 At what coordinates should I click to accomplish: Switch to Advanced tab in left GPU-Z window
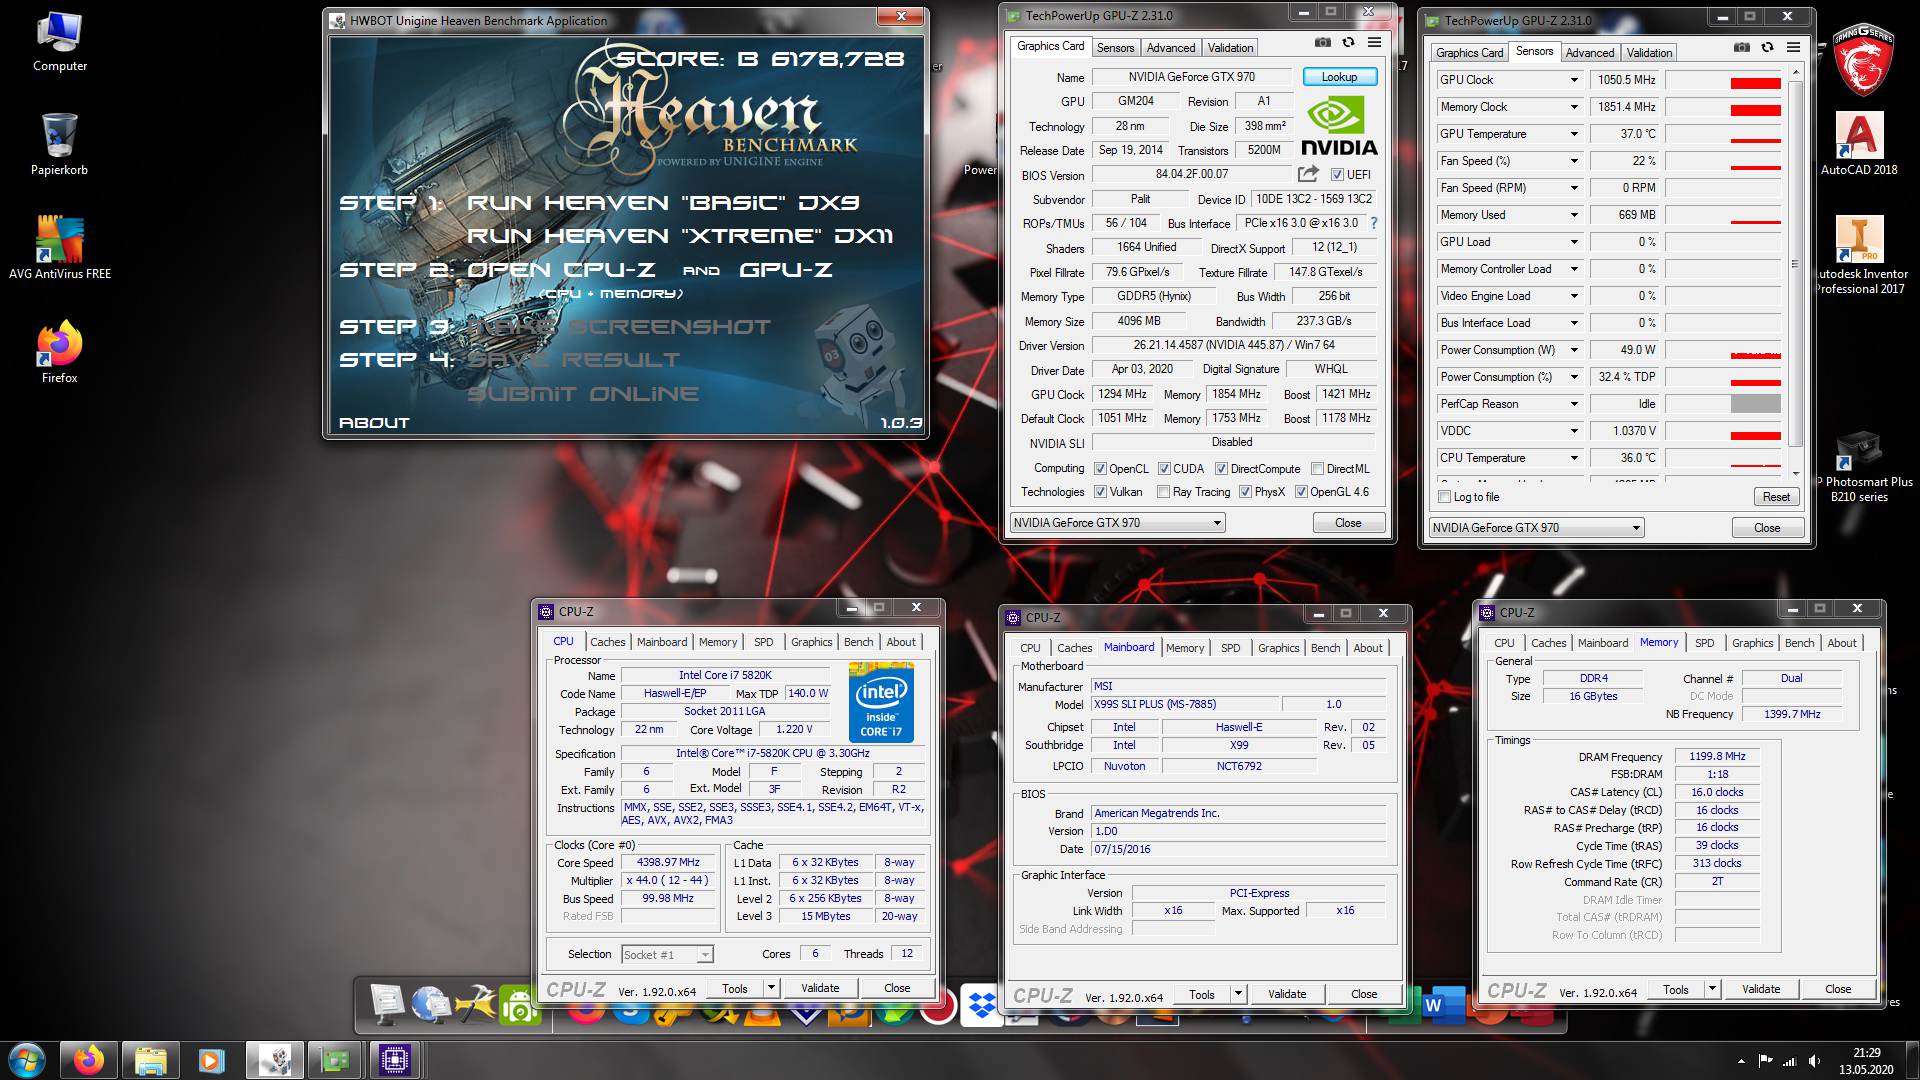pos(1170,47)
